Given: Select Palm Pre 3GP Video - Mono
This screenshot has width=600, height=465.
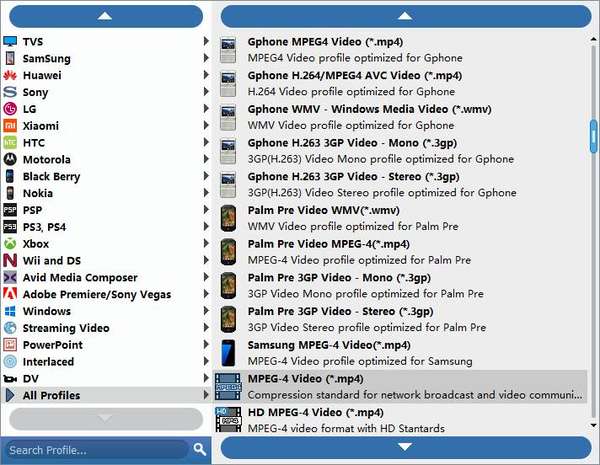Looking at the screenshot, I should click(x=400, y=286).
